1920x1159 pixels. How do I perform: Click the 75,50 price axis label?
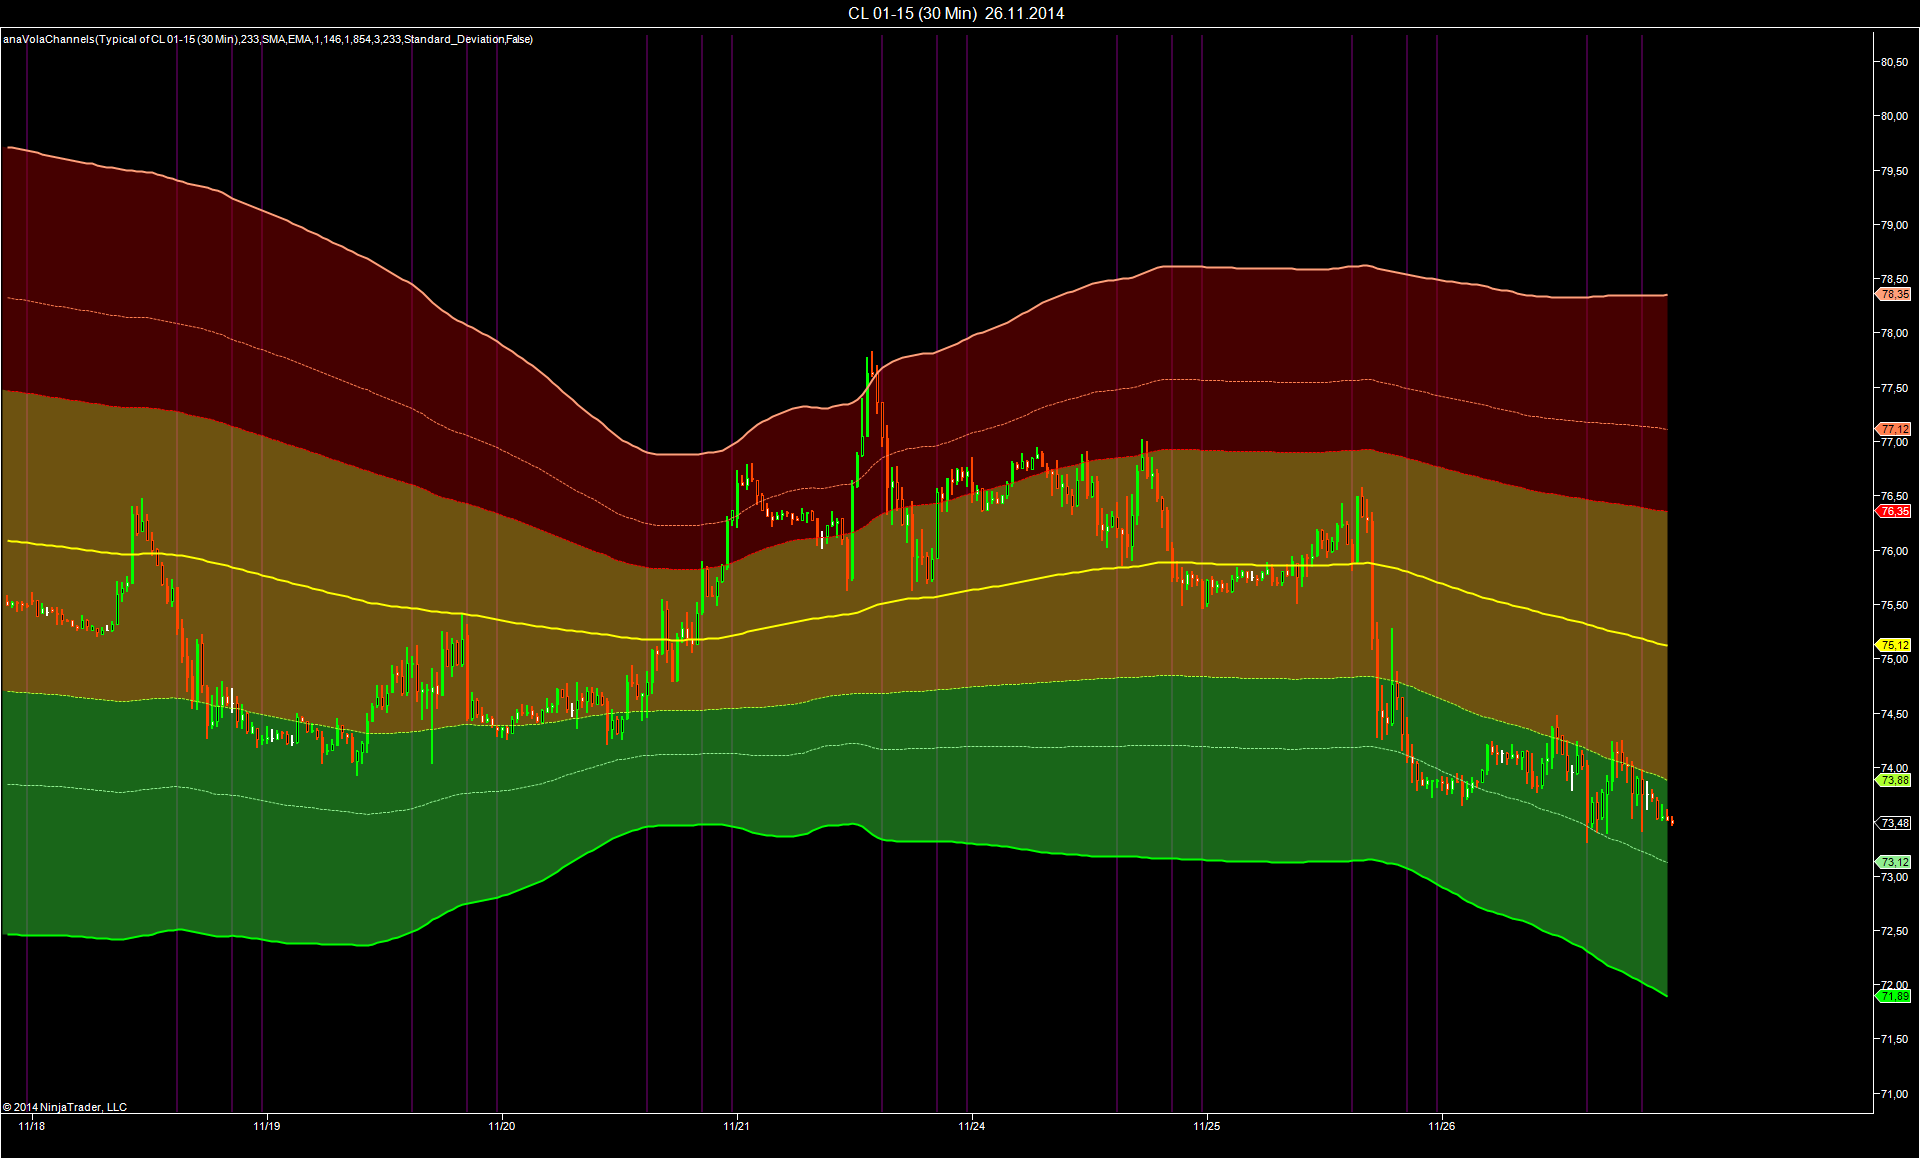point(1894,605)
